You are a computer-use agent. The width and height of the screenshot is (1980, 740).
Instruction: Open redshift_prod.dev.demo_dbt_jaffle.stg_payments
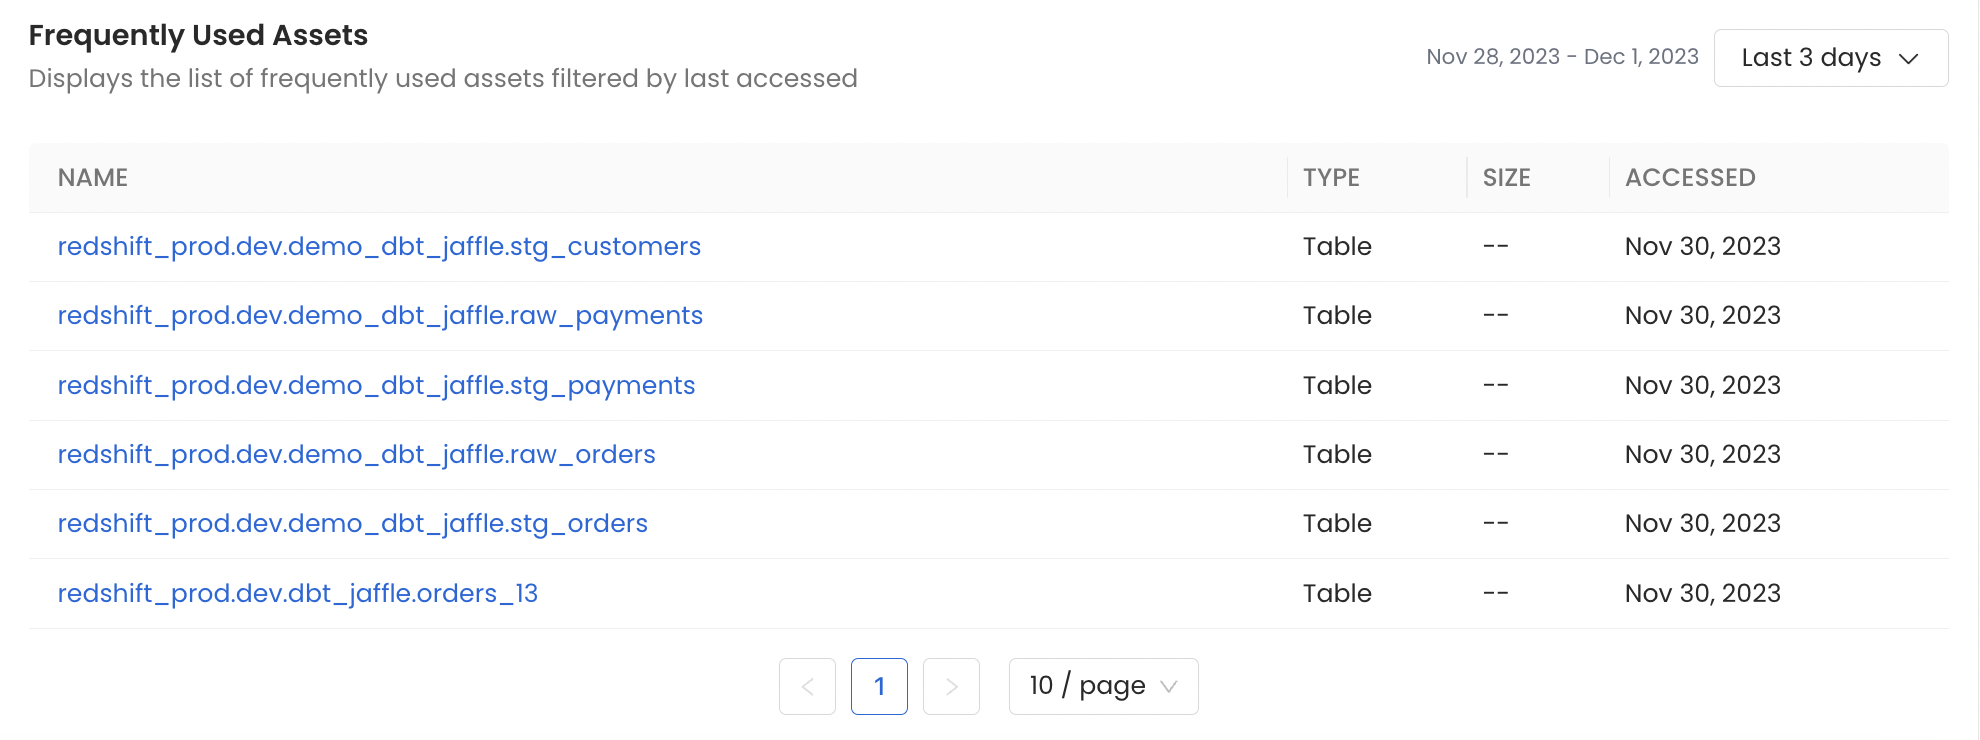coord(376,385)
